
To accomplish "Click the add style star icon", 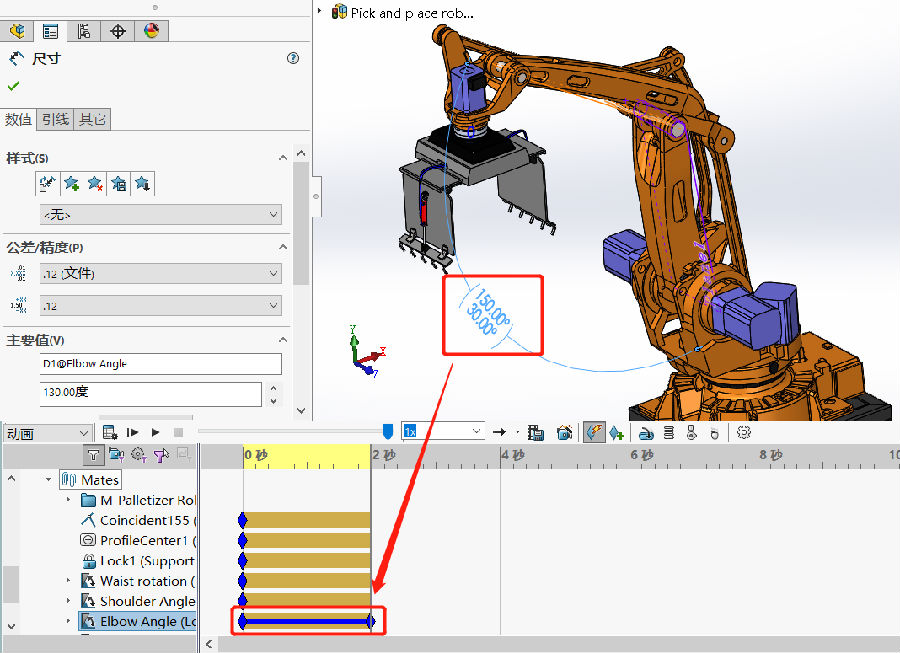I will [x=71, y=183].
